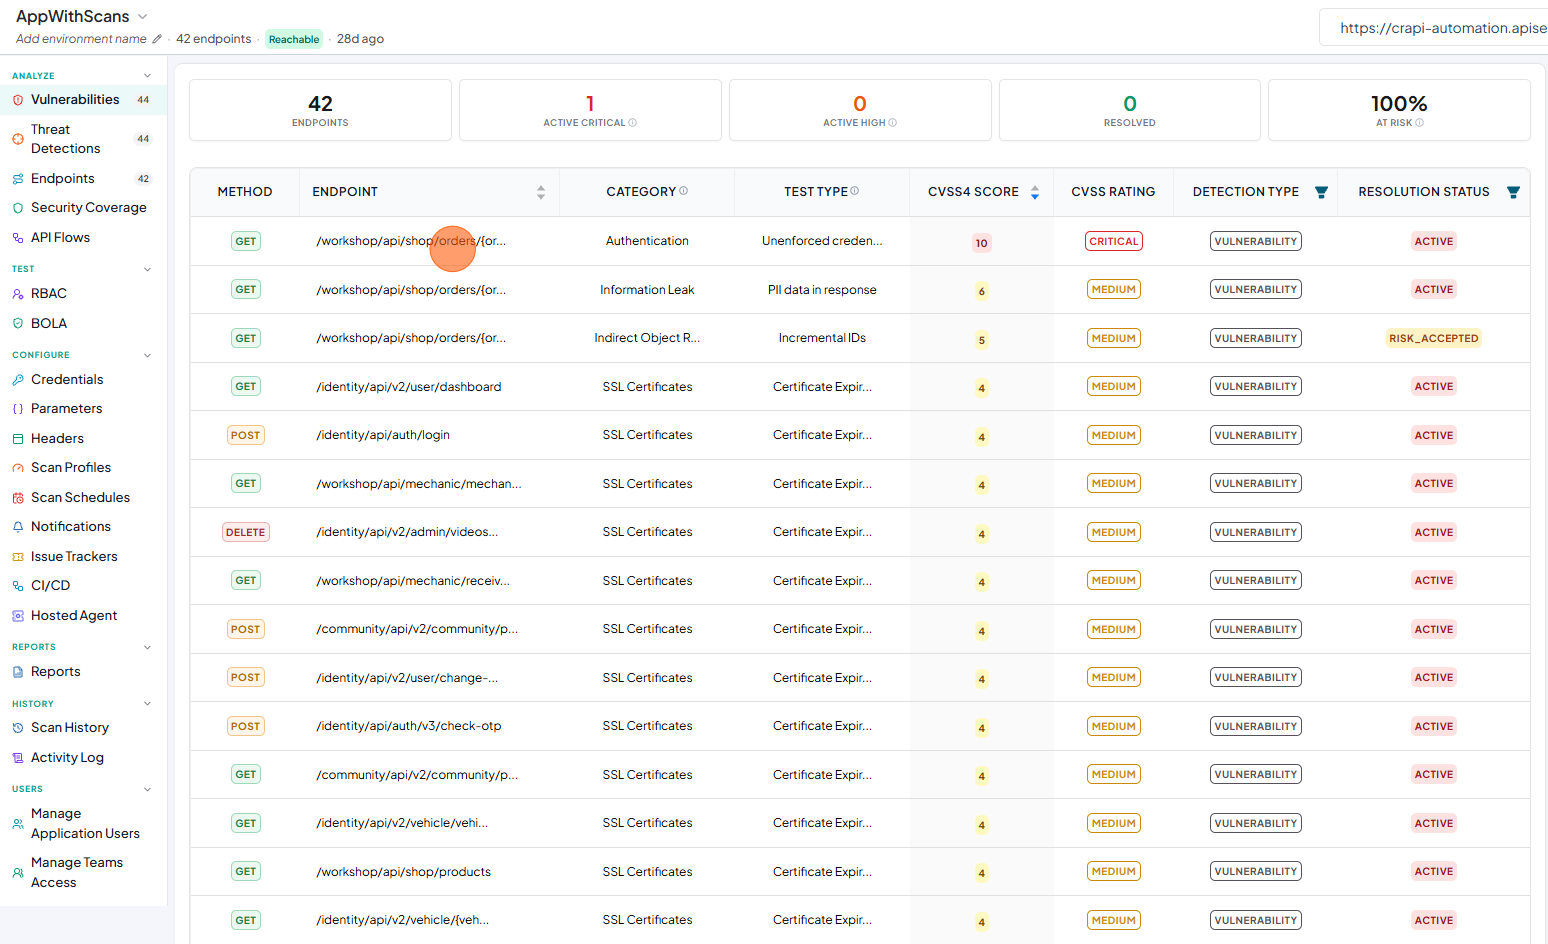Viewport: 1548px width, 944px height.
Task: Click 'Information Leak' category cell
Action: tap(647, 290)
